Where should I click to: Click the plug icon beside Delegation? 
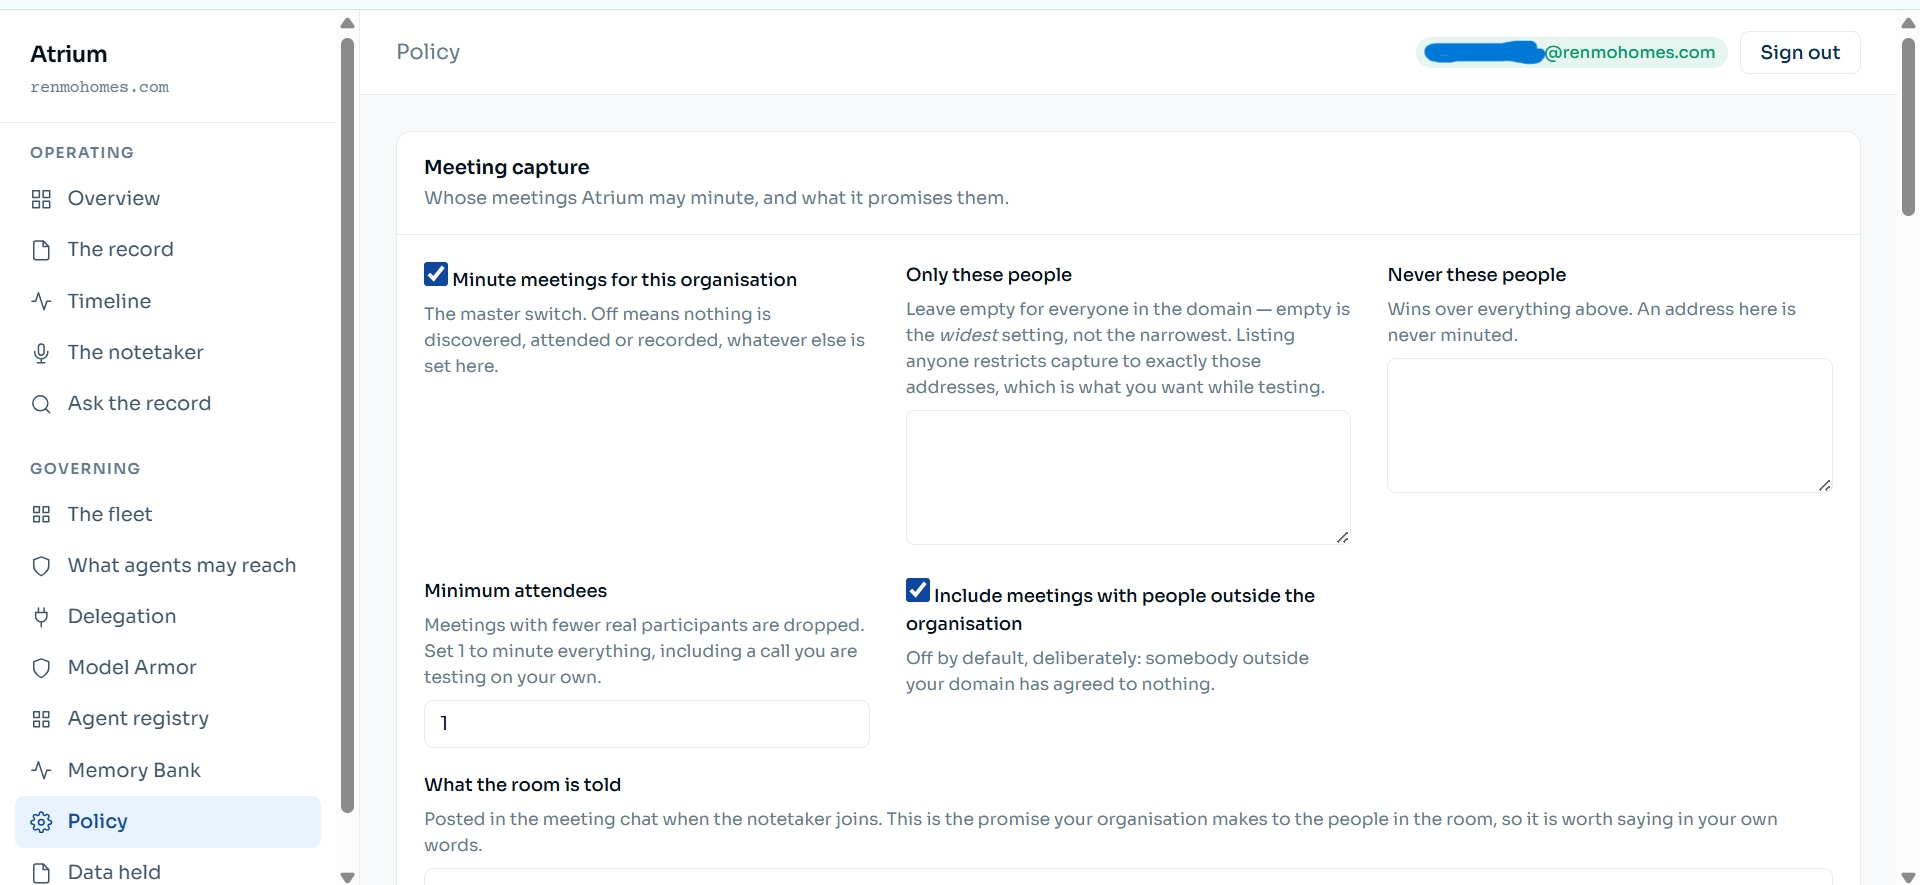pos(41,617)
